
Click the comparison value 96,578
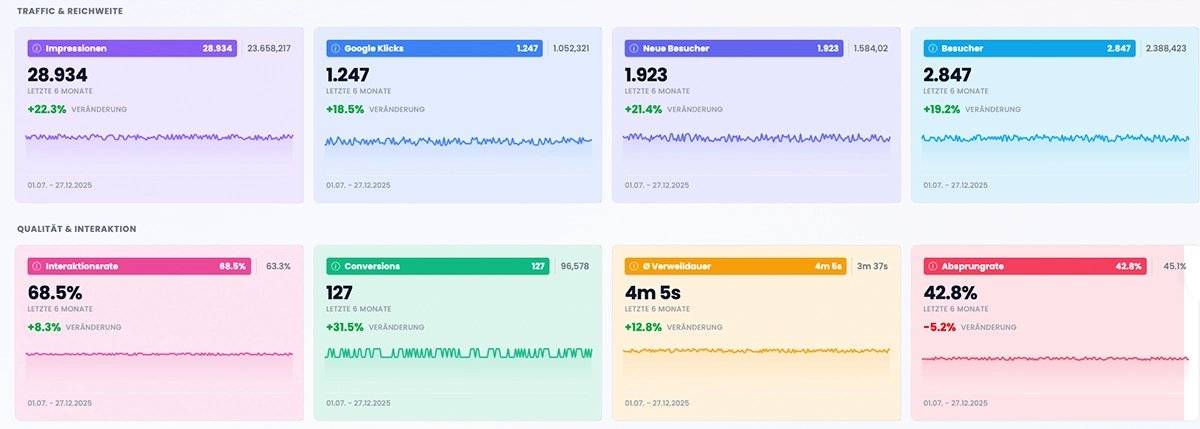(x=575, y=266)
